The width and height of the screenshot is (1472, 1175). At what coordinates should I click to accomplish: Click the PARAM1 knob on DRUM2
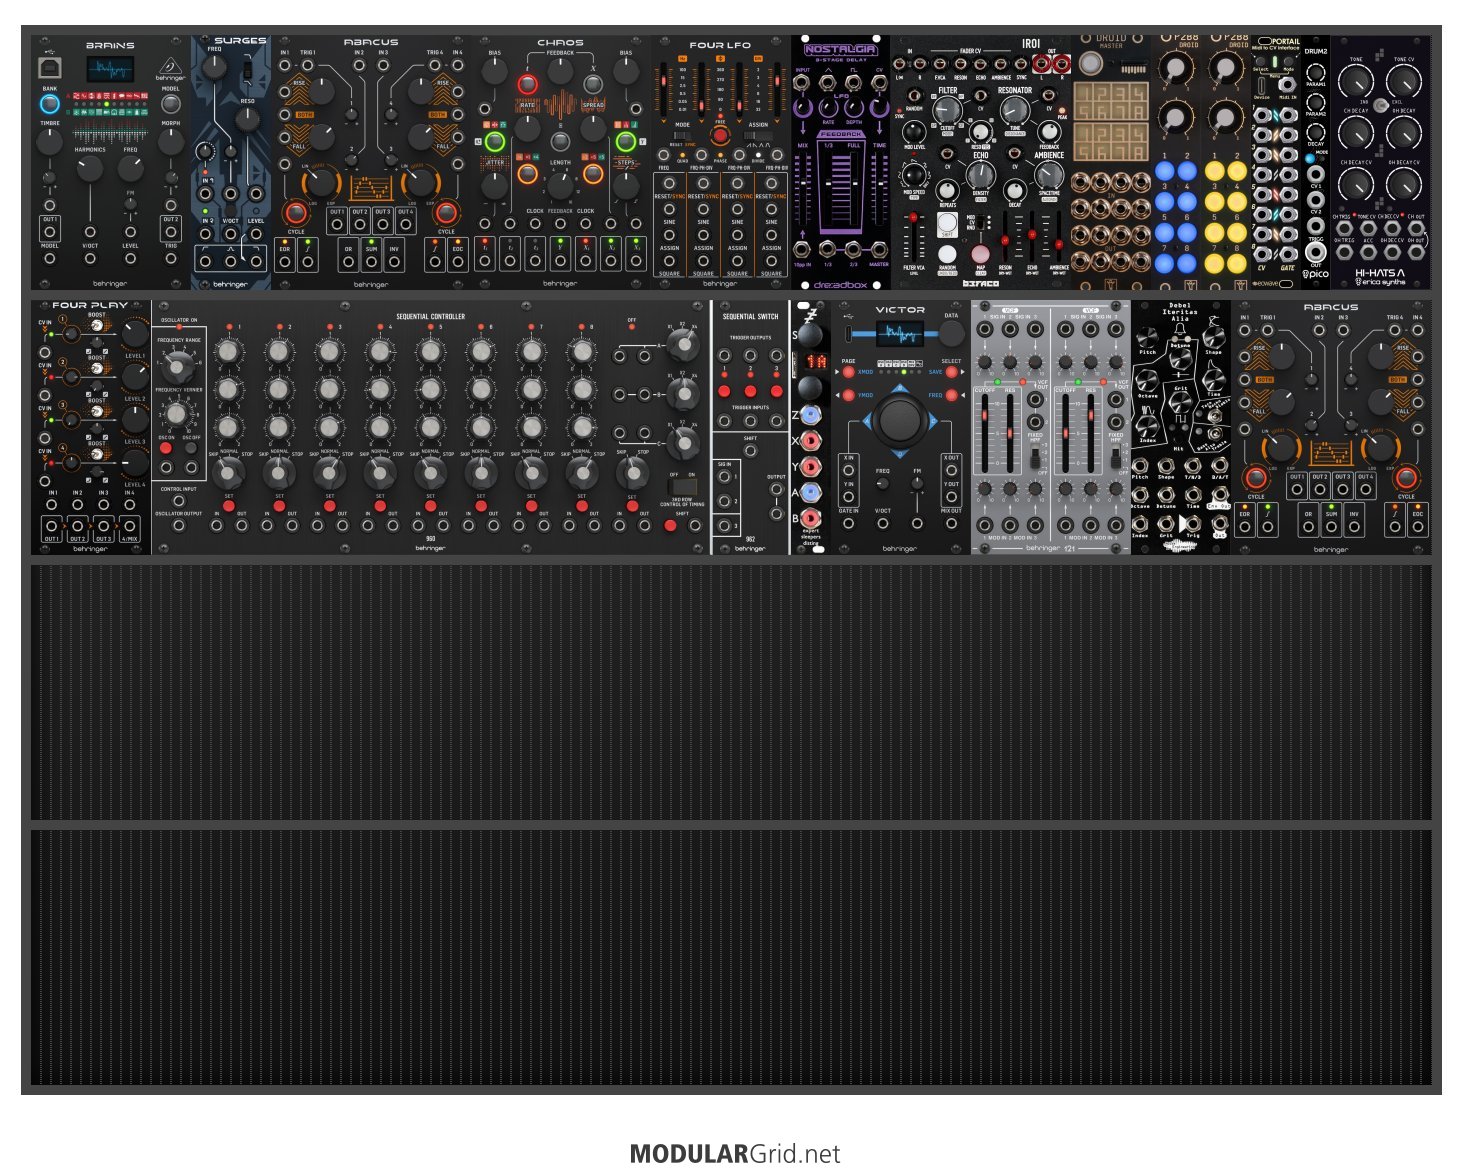[1316, 72]
